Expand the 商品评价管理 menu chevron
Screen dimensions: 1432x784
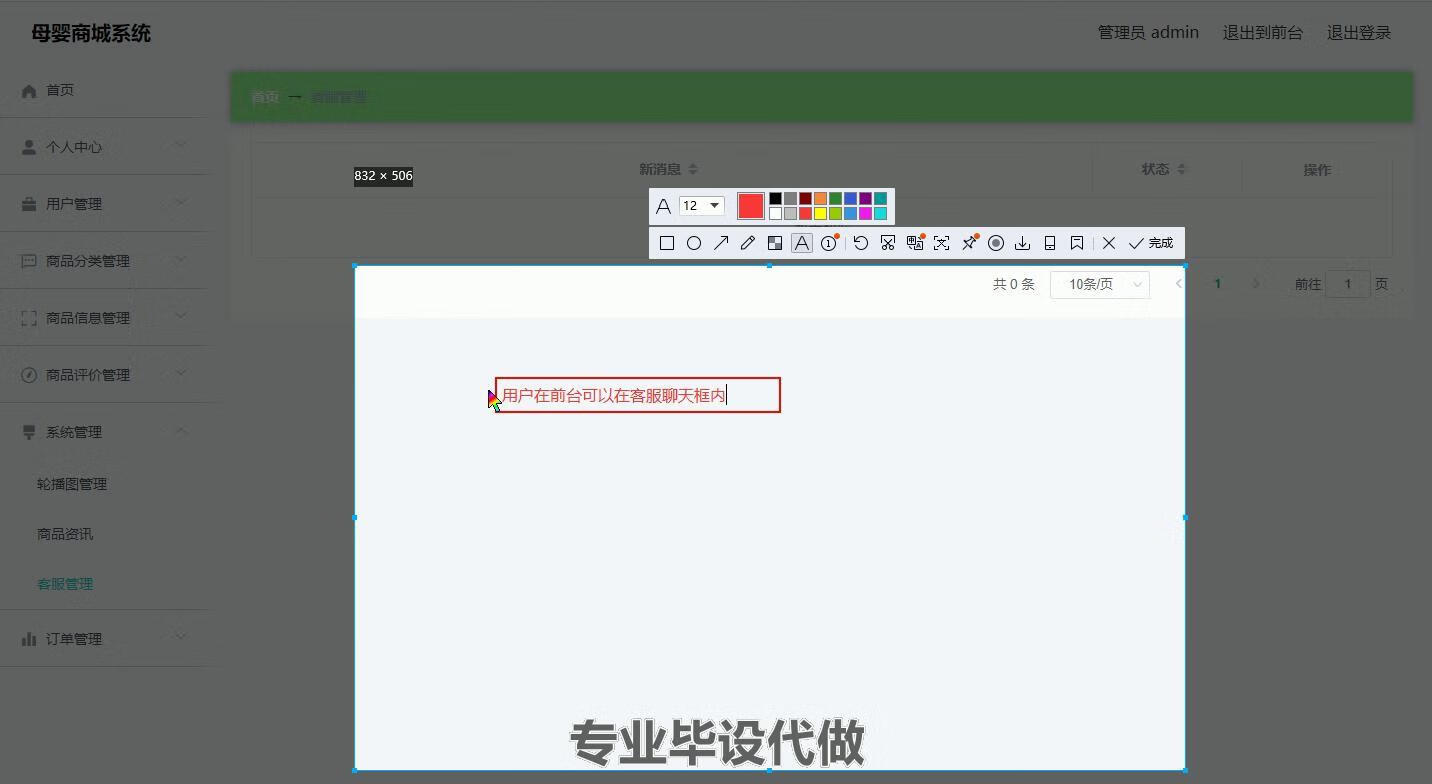181,374
